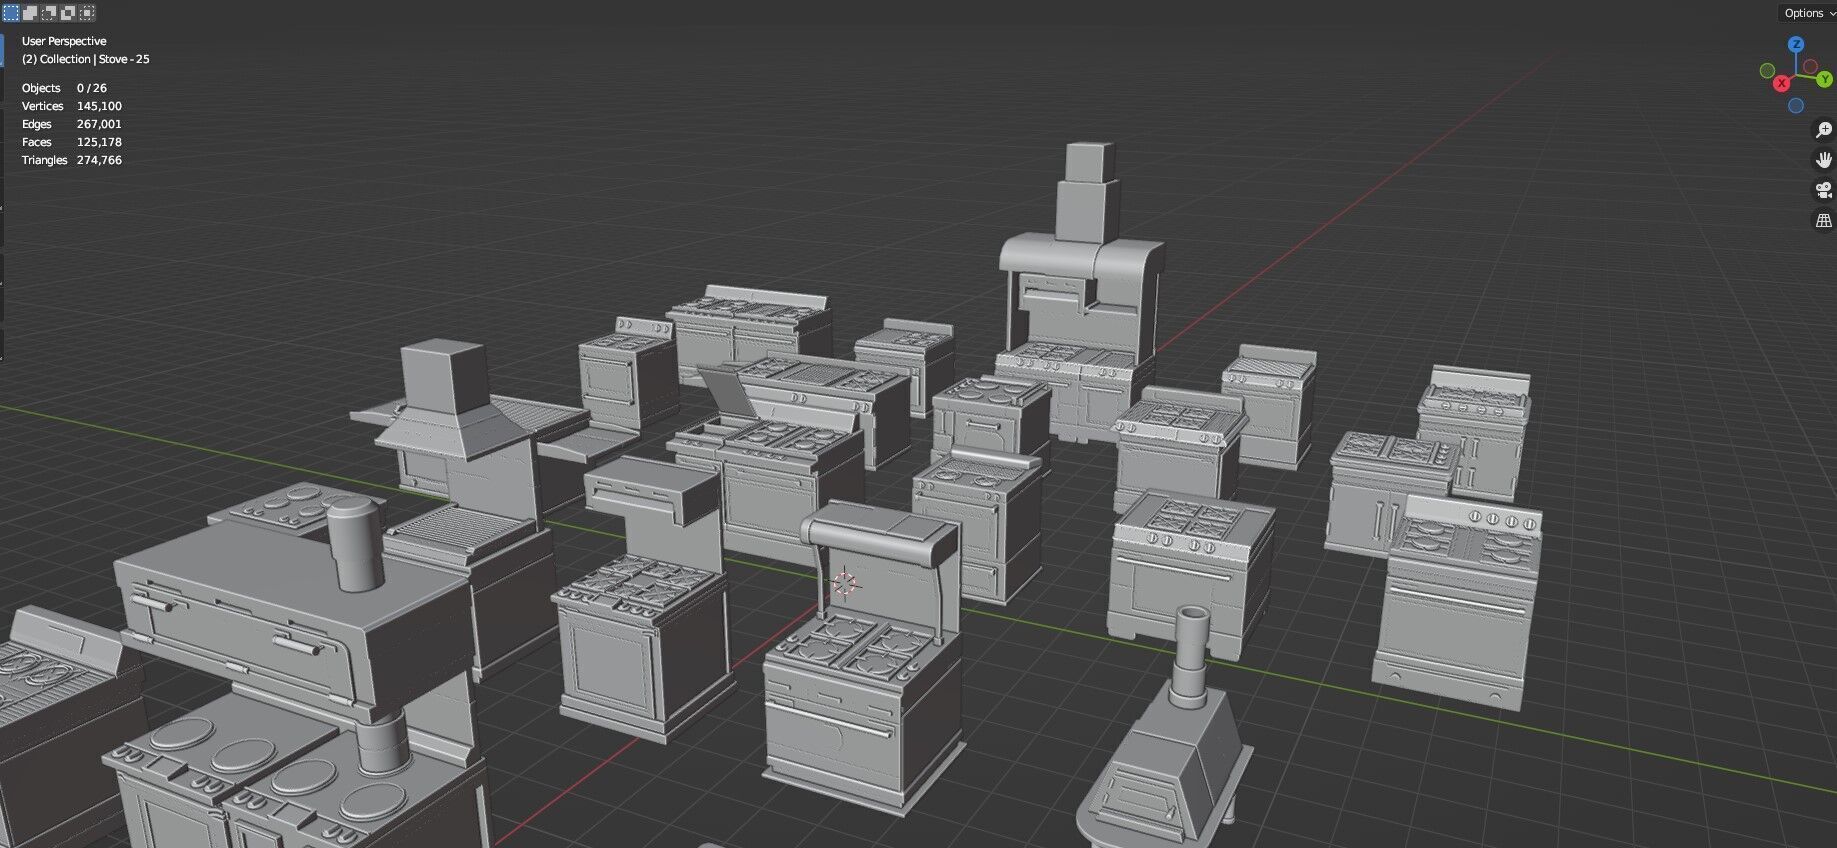The image size is (1837, 848).
Task: Click the "User Perspective" viewport label
Action: click(64, 41)
